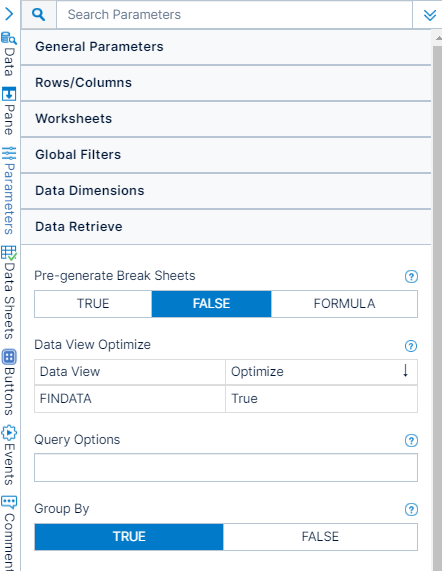Open help for Pre-generate Break Sheets
The image size is (442, 571).
tap(411, 276)
